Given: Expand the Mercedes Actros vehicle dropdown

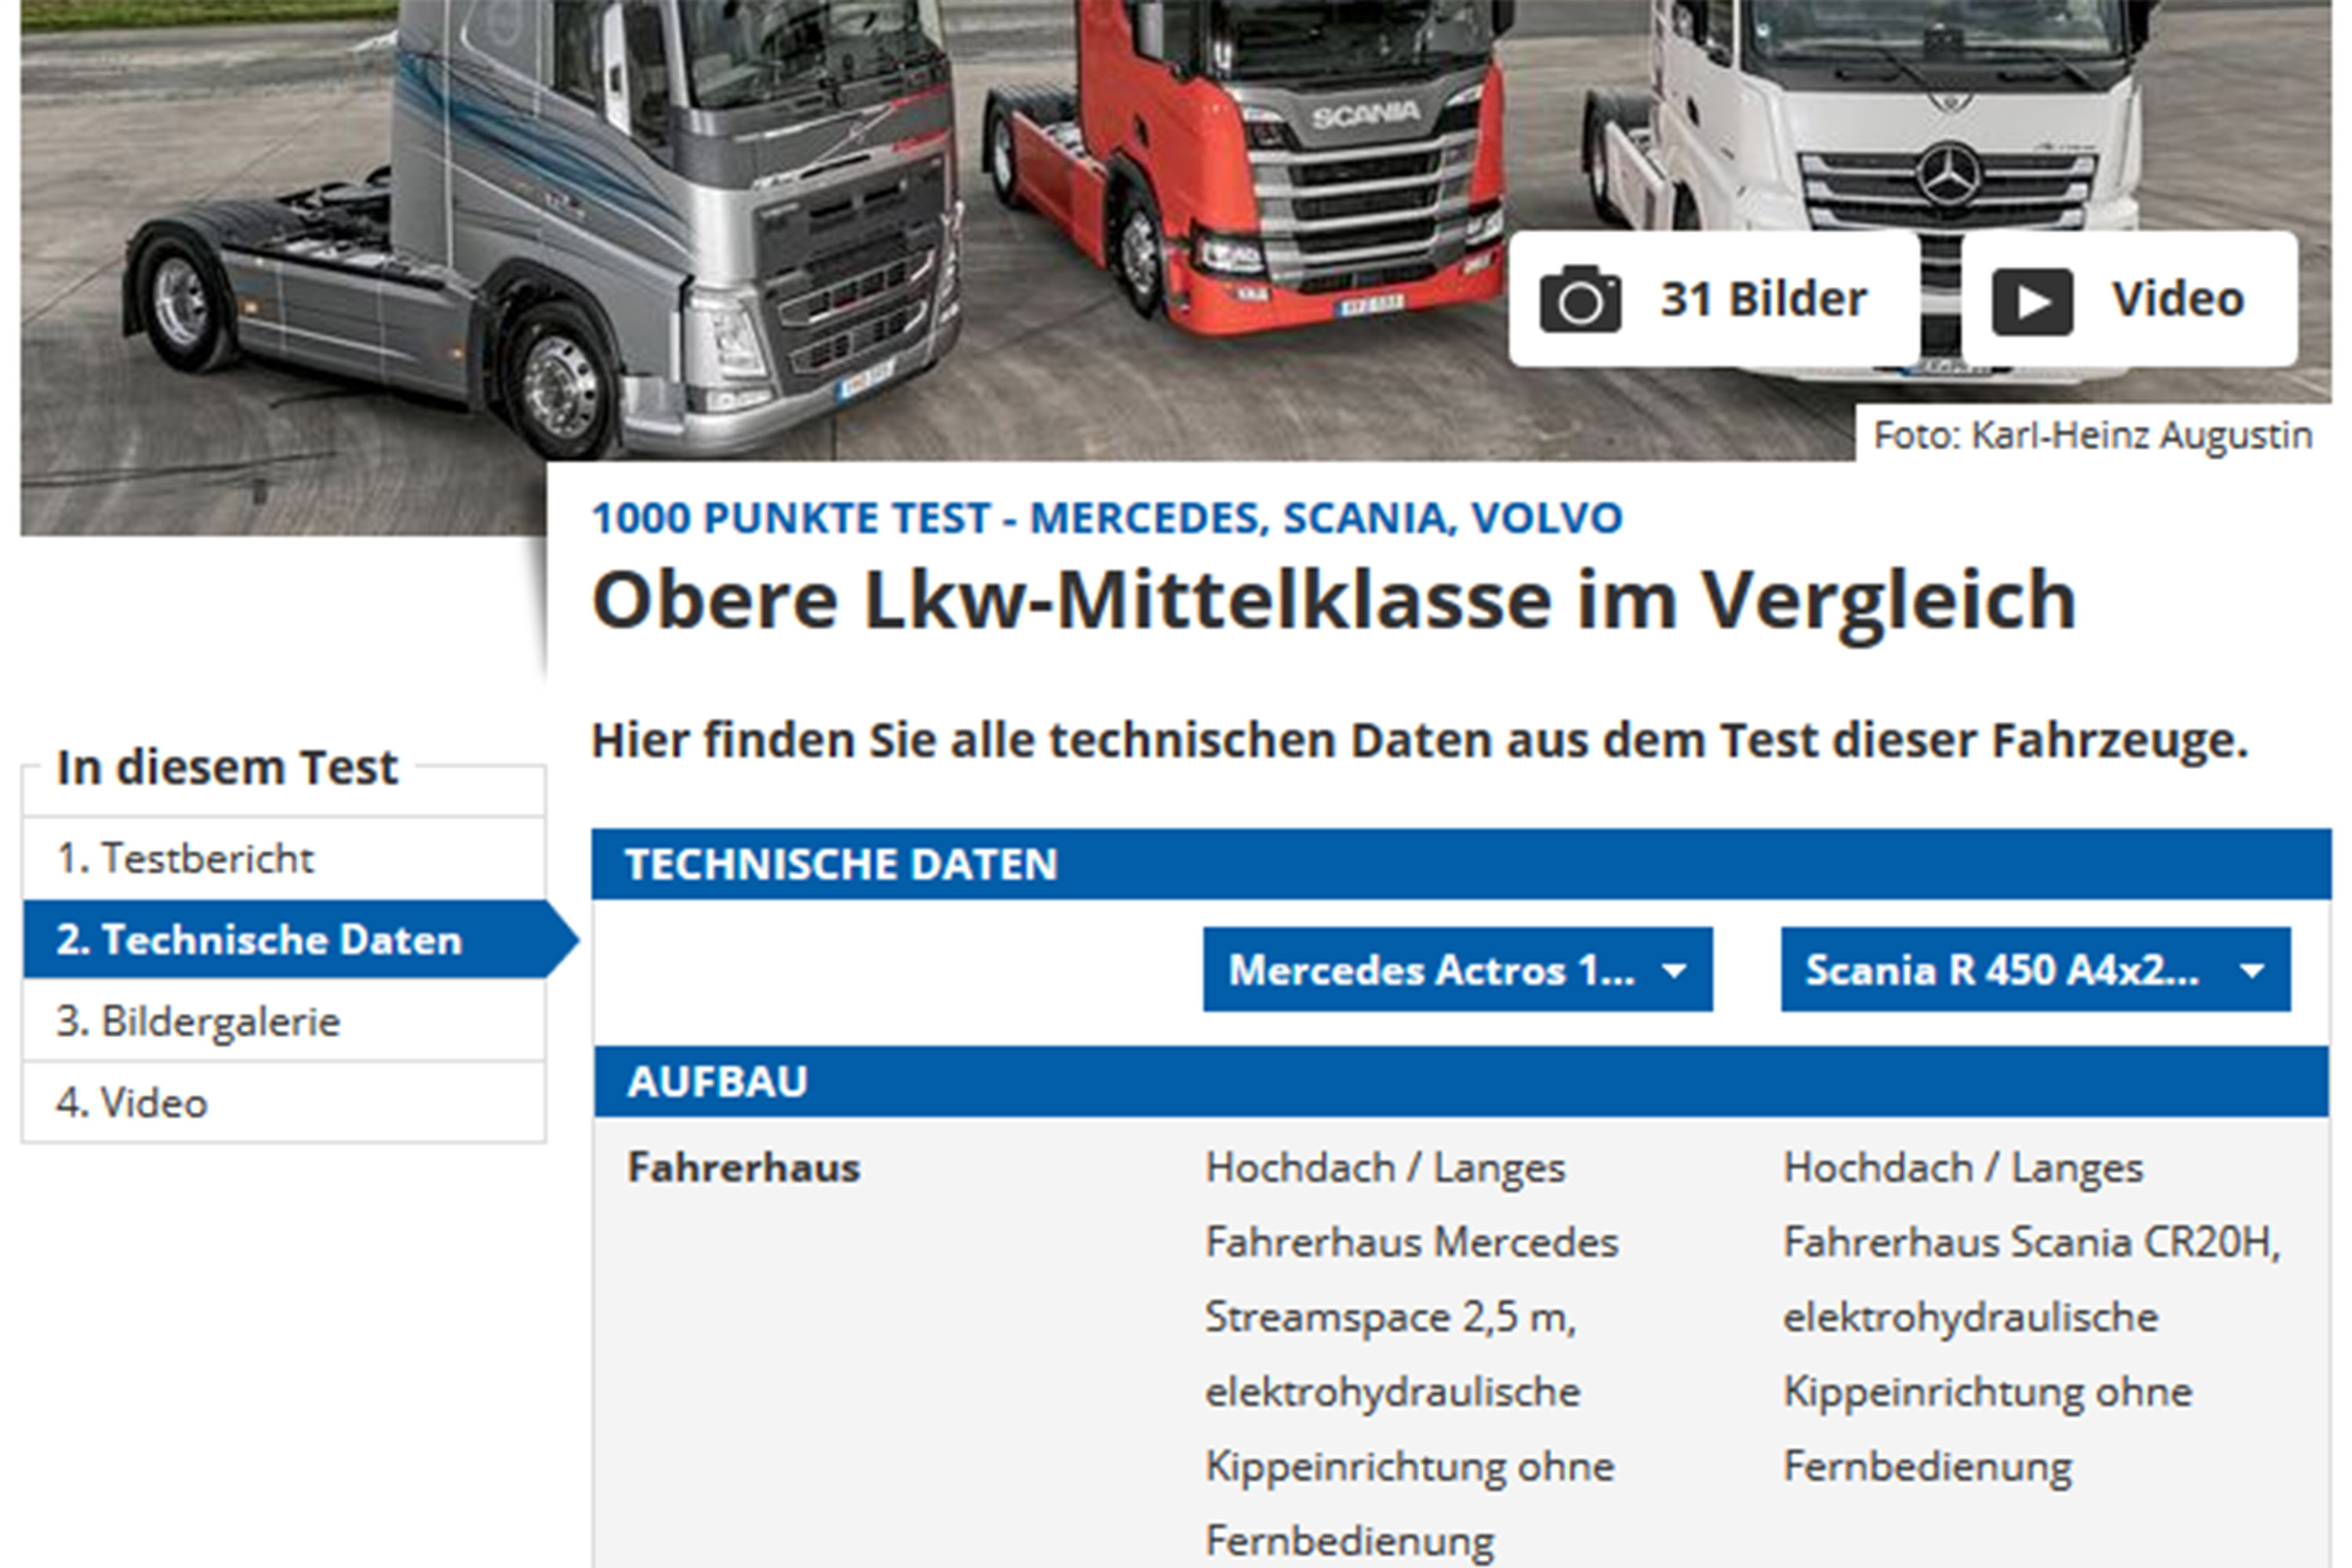Looking at the screenshot, I should 1457,969.
